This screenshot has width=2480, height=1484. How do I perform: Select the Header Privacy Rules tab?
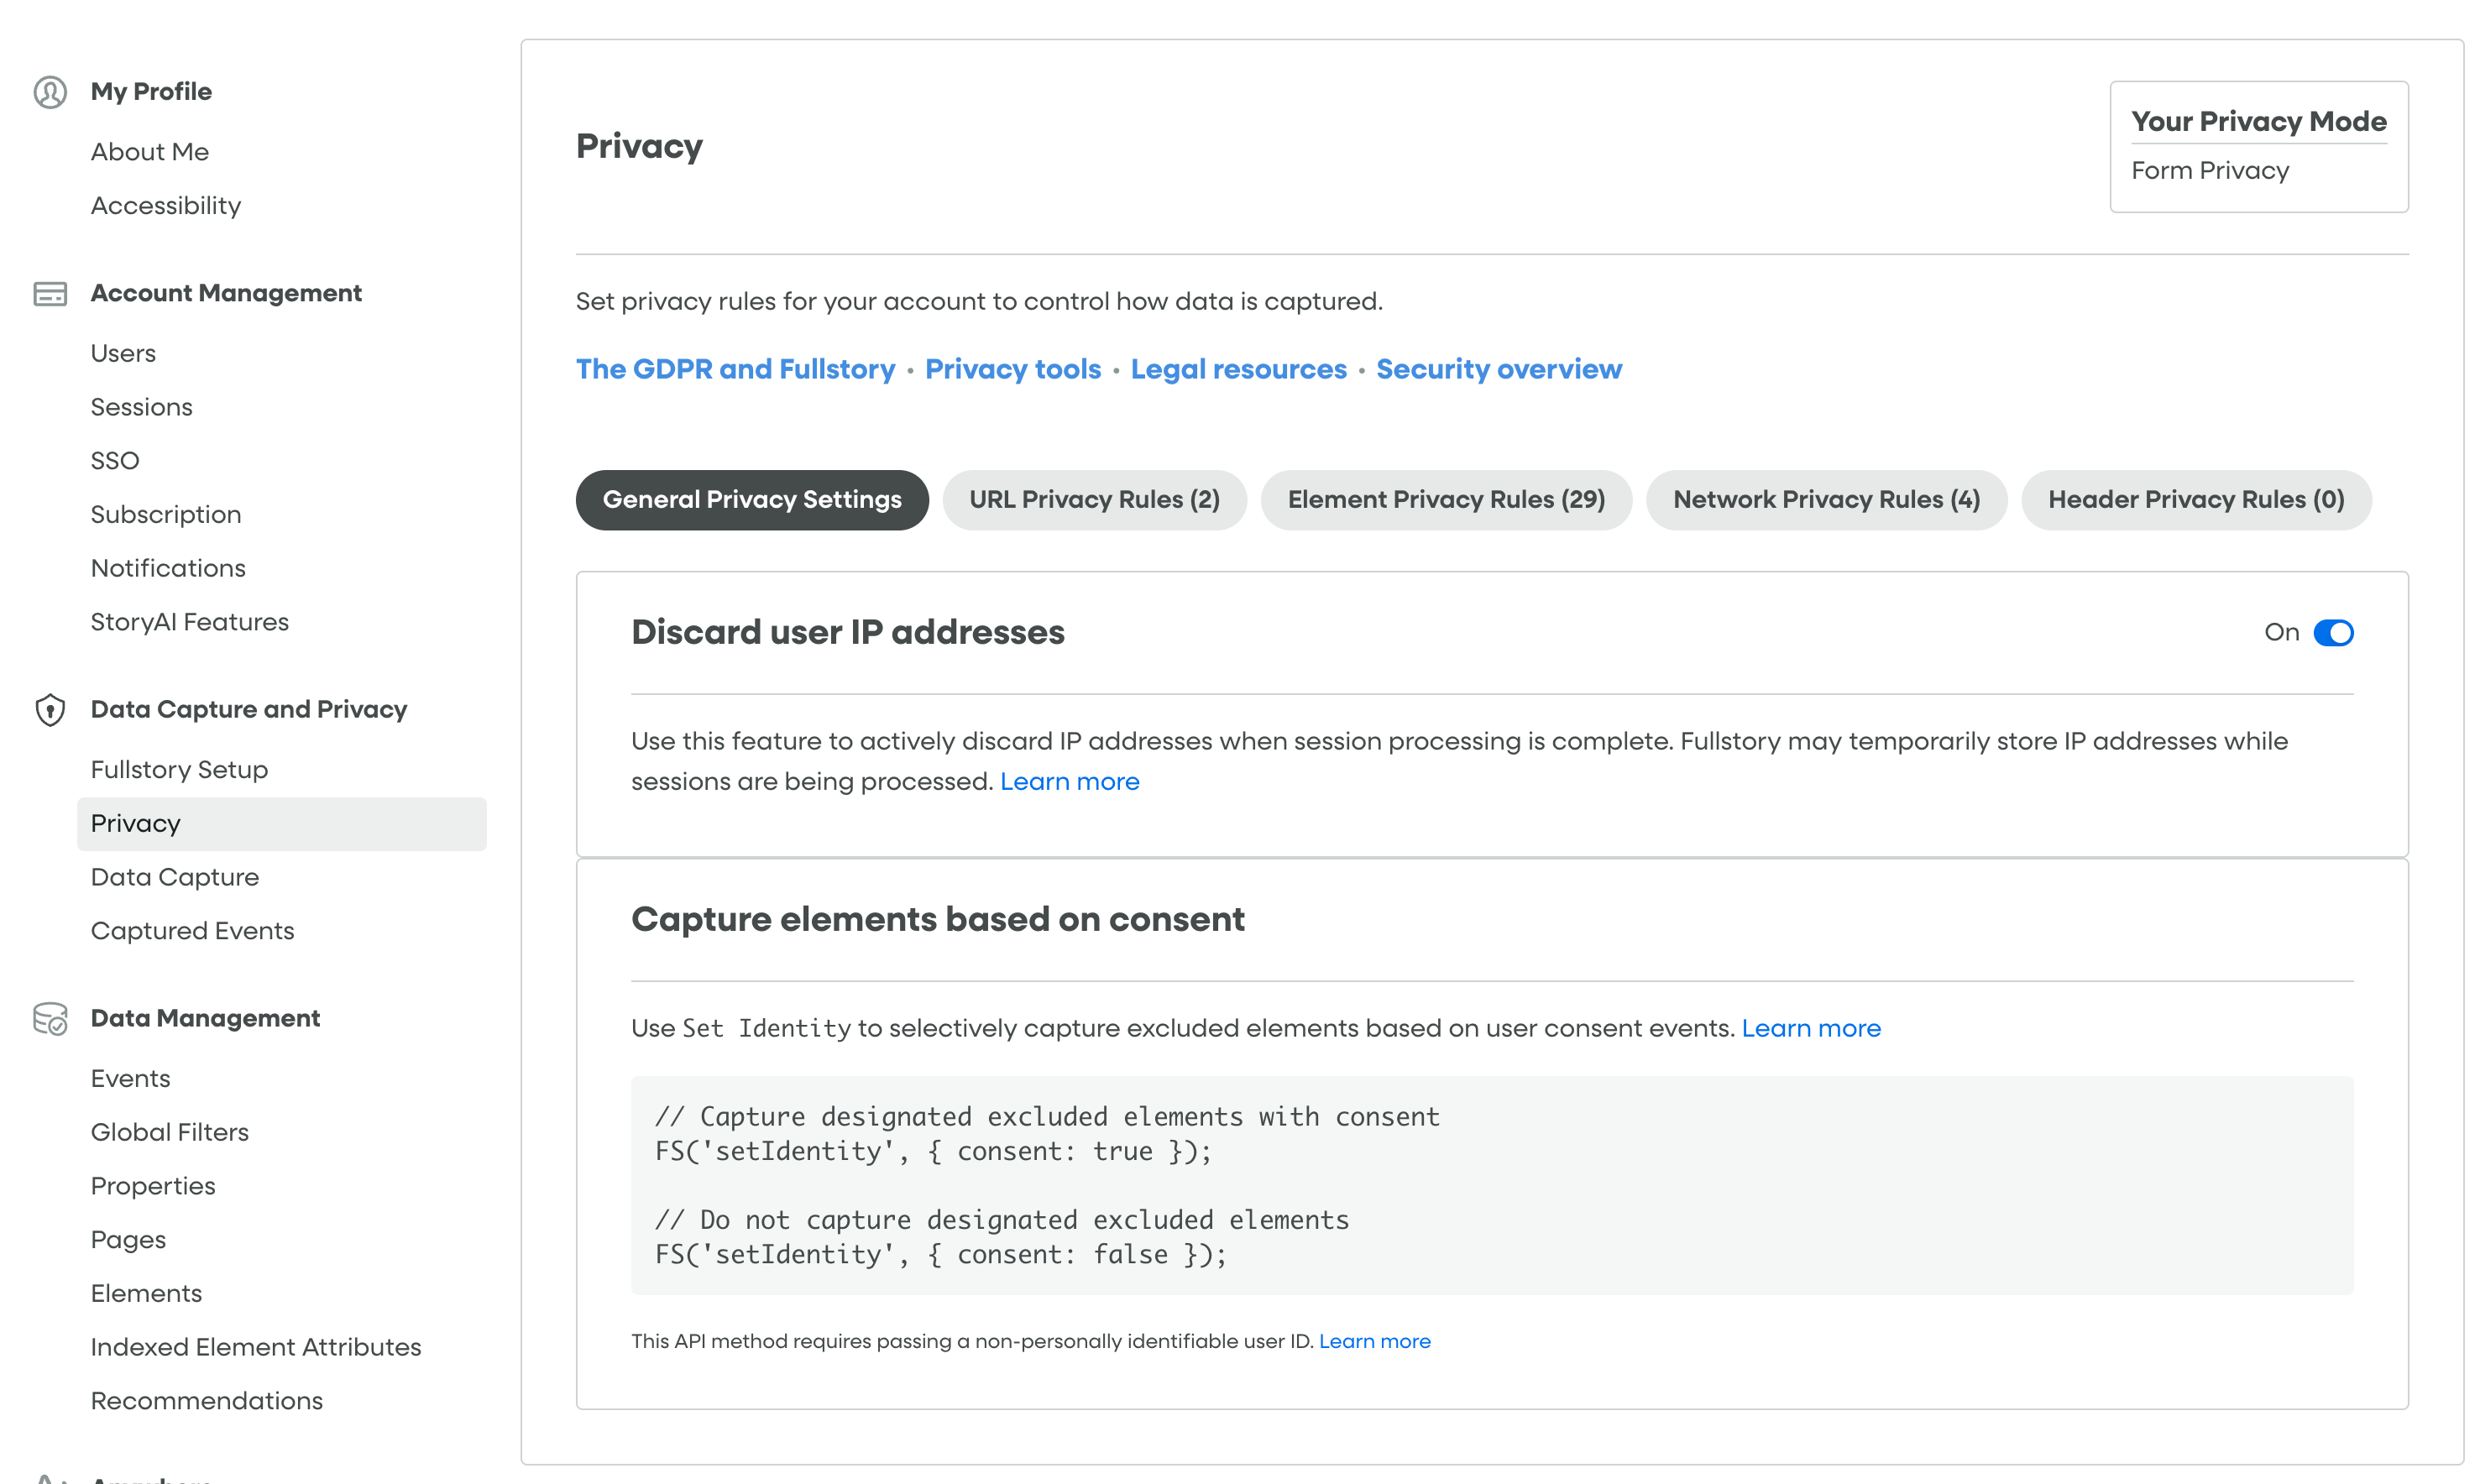[2196, 499]
